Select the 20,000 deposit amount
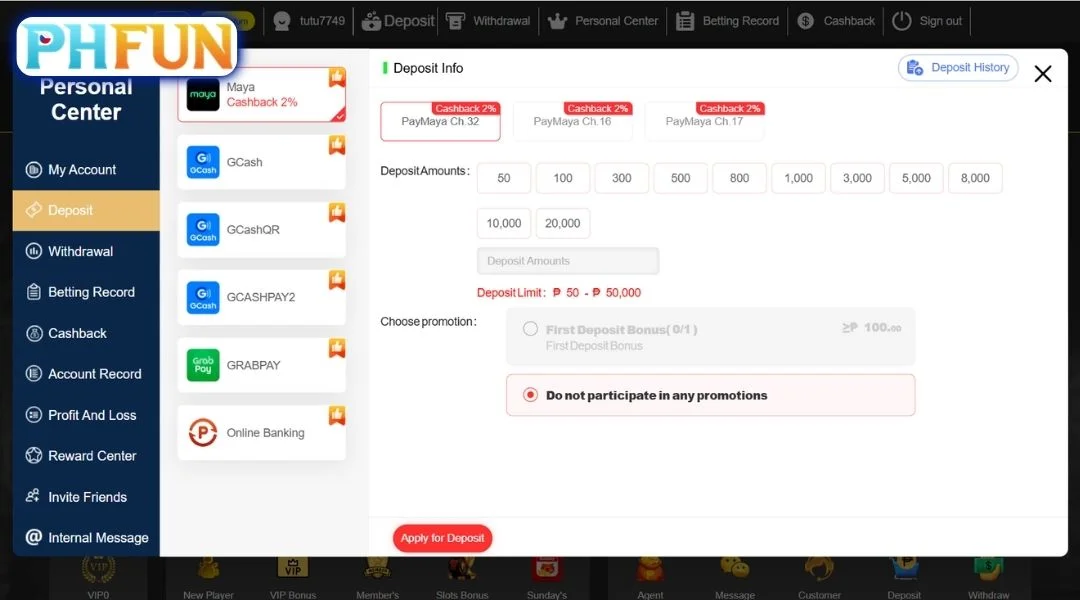 (x=563, y=223)
